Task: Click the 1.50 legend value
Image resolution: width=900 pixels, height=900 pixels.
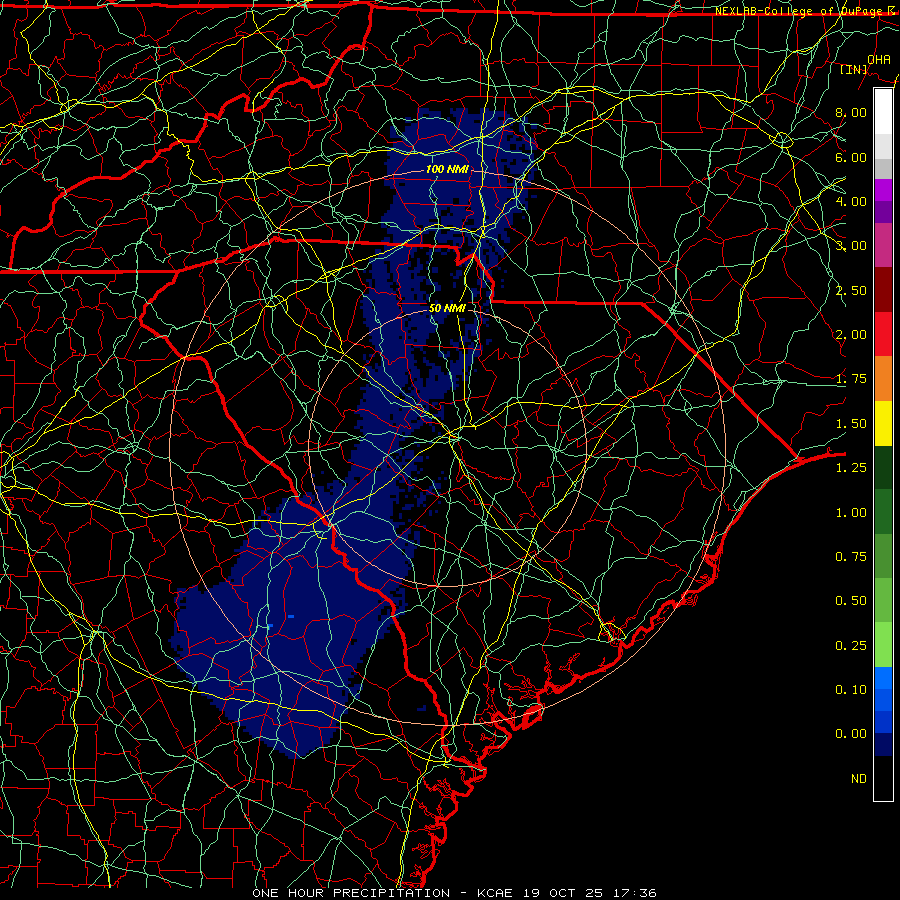Action: (851, 424)
